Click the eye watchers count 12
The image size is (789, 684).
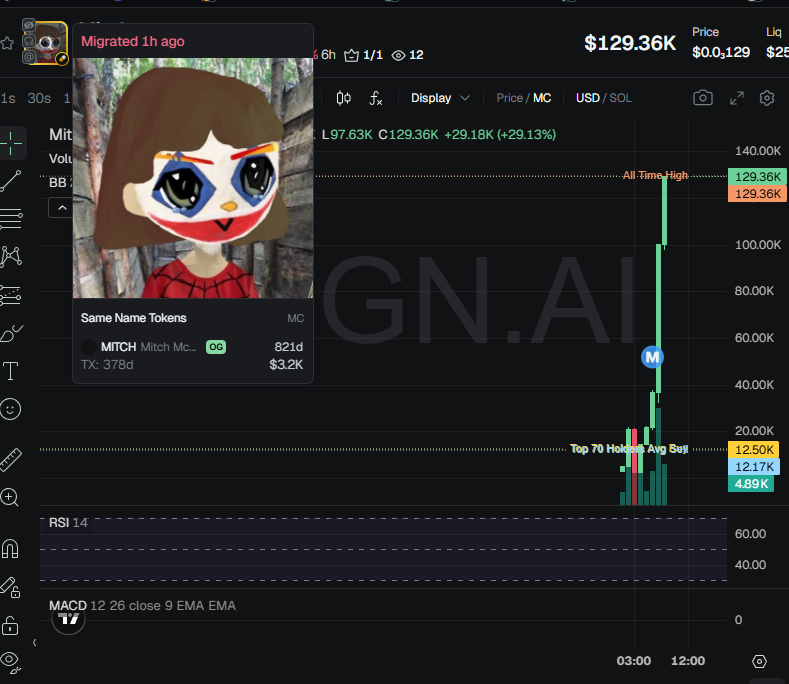408,55
